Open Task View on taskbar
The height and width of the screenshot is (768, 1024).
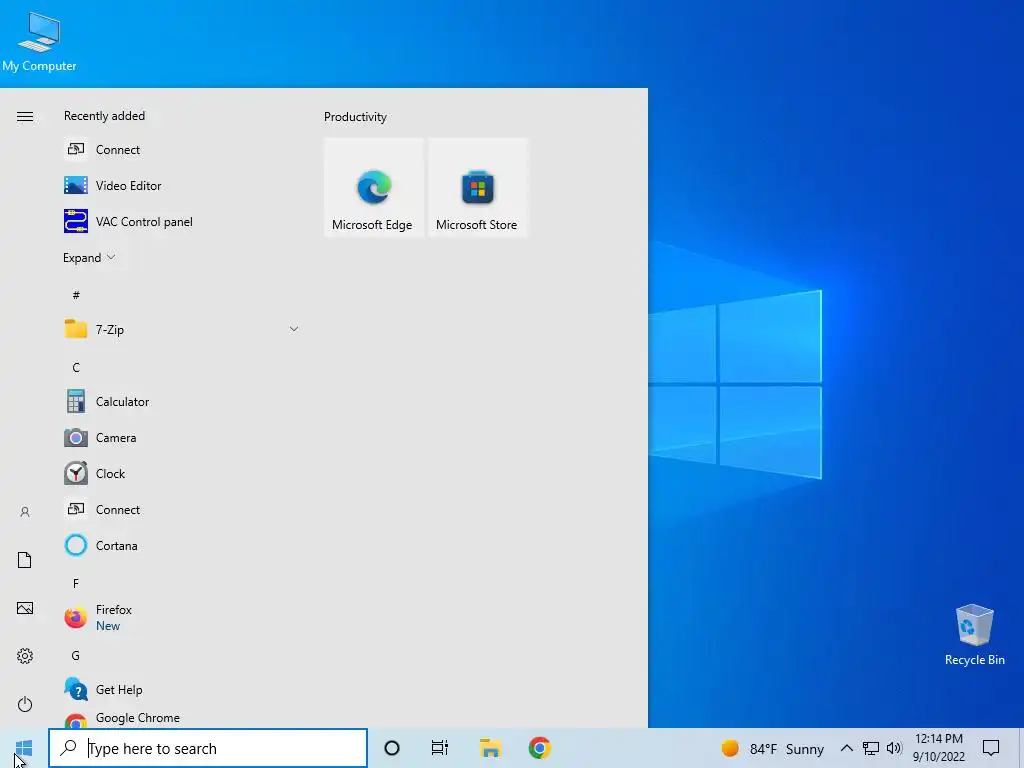click(x=440, y=748)
